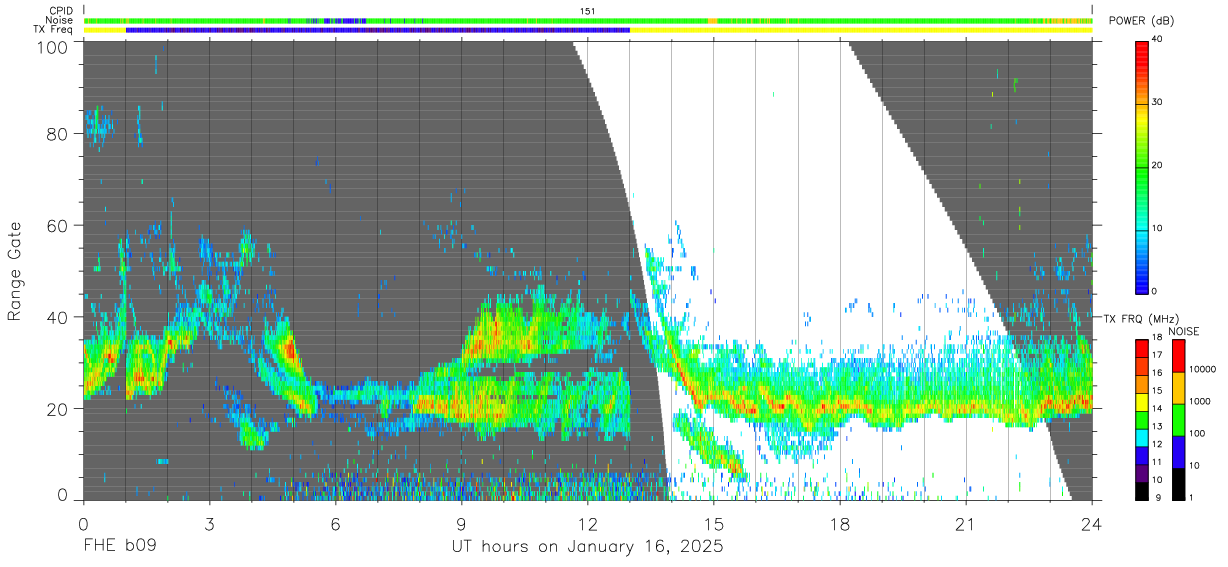Click the Range Gate axis title
The image size is (1228, 567).
[16, 271]
